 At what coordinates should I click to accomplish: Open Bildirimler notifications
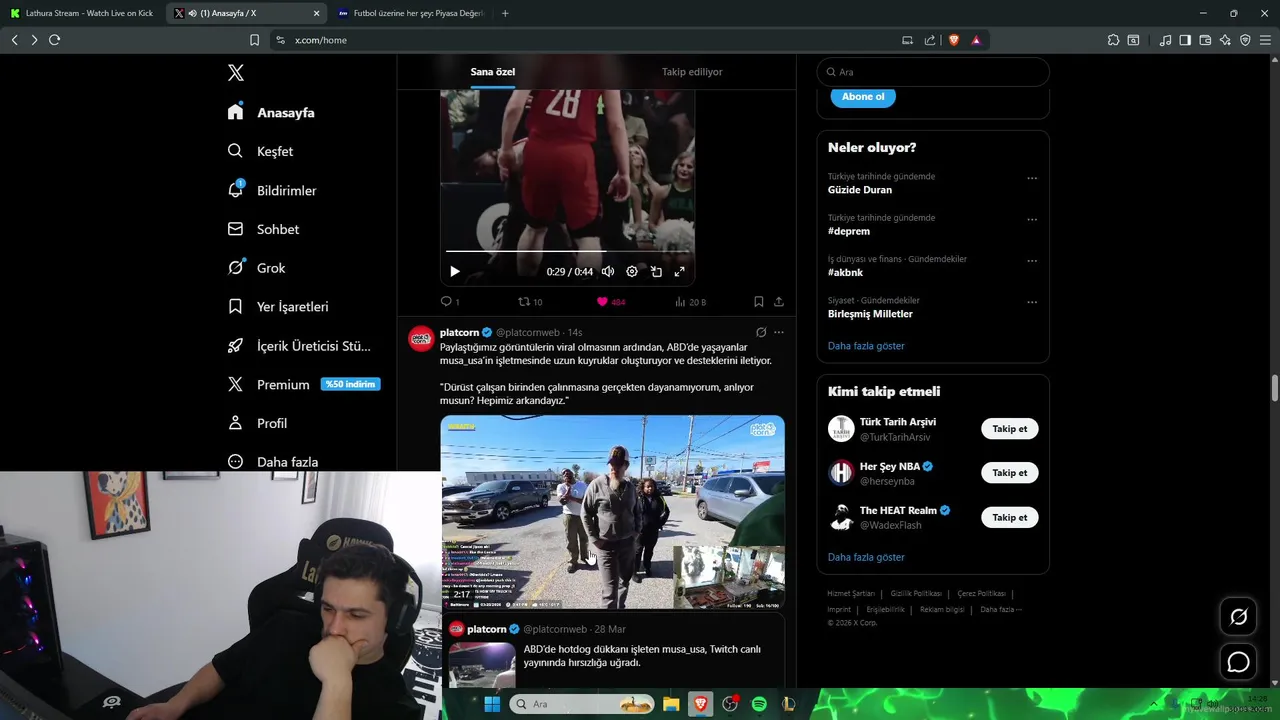272,190
